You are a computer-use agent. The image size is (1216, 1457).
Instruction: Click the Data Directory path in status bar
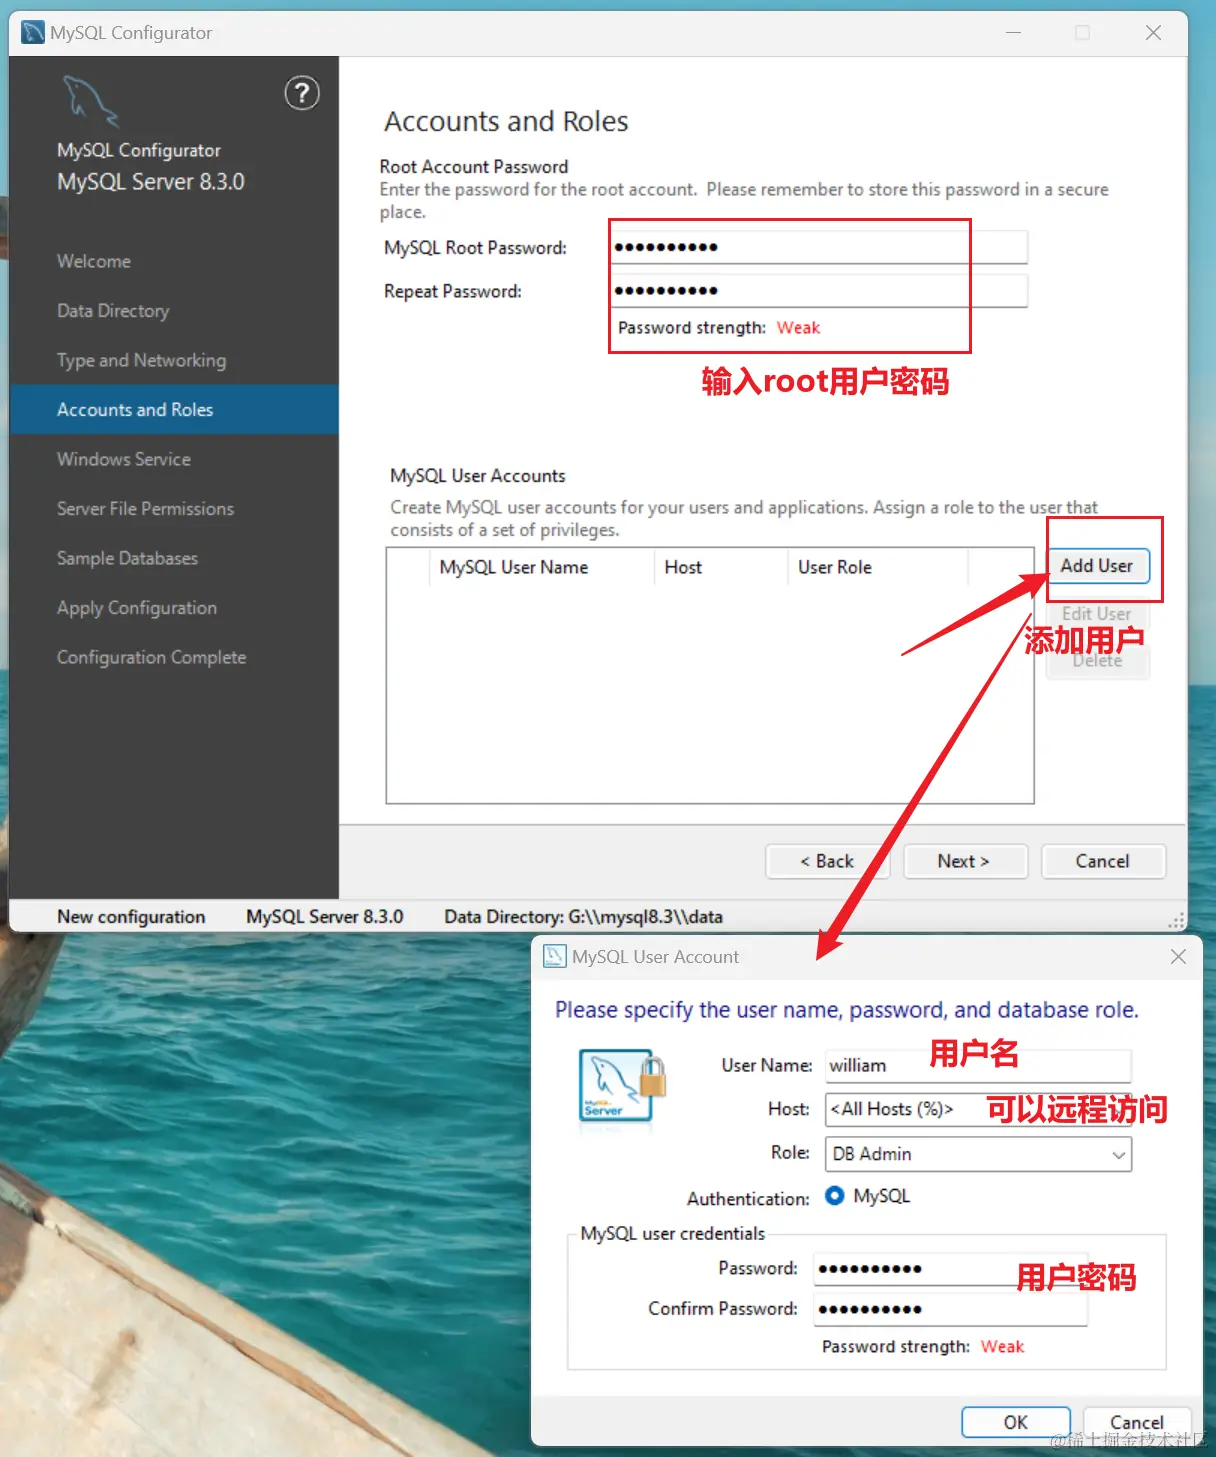click(x=583, y=917)
